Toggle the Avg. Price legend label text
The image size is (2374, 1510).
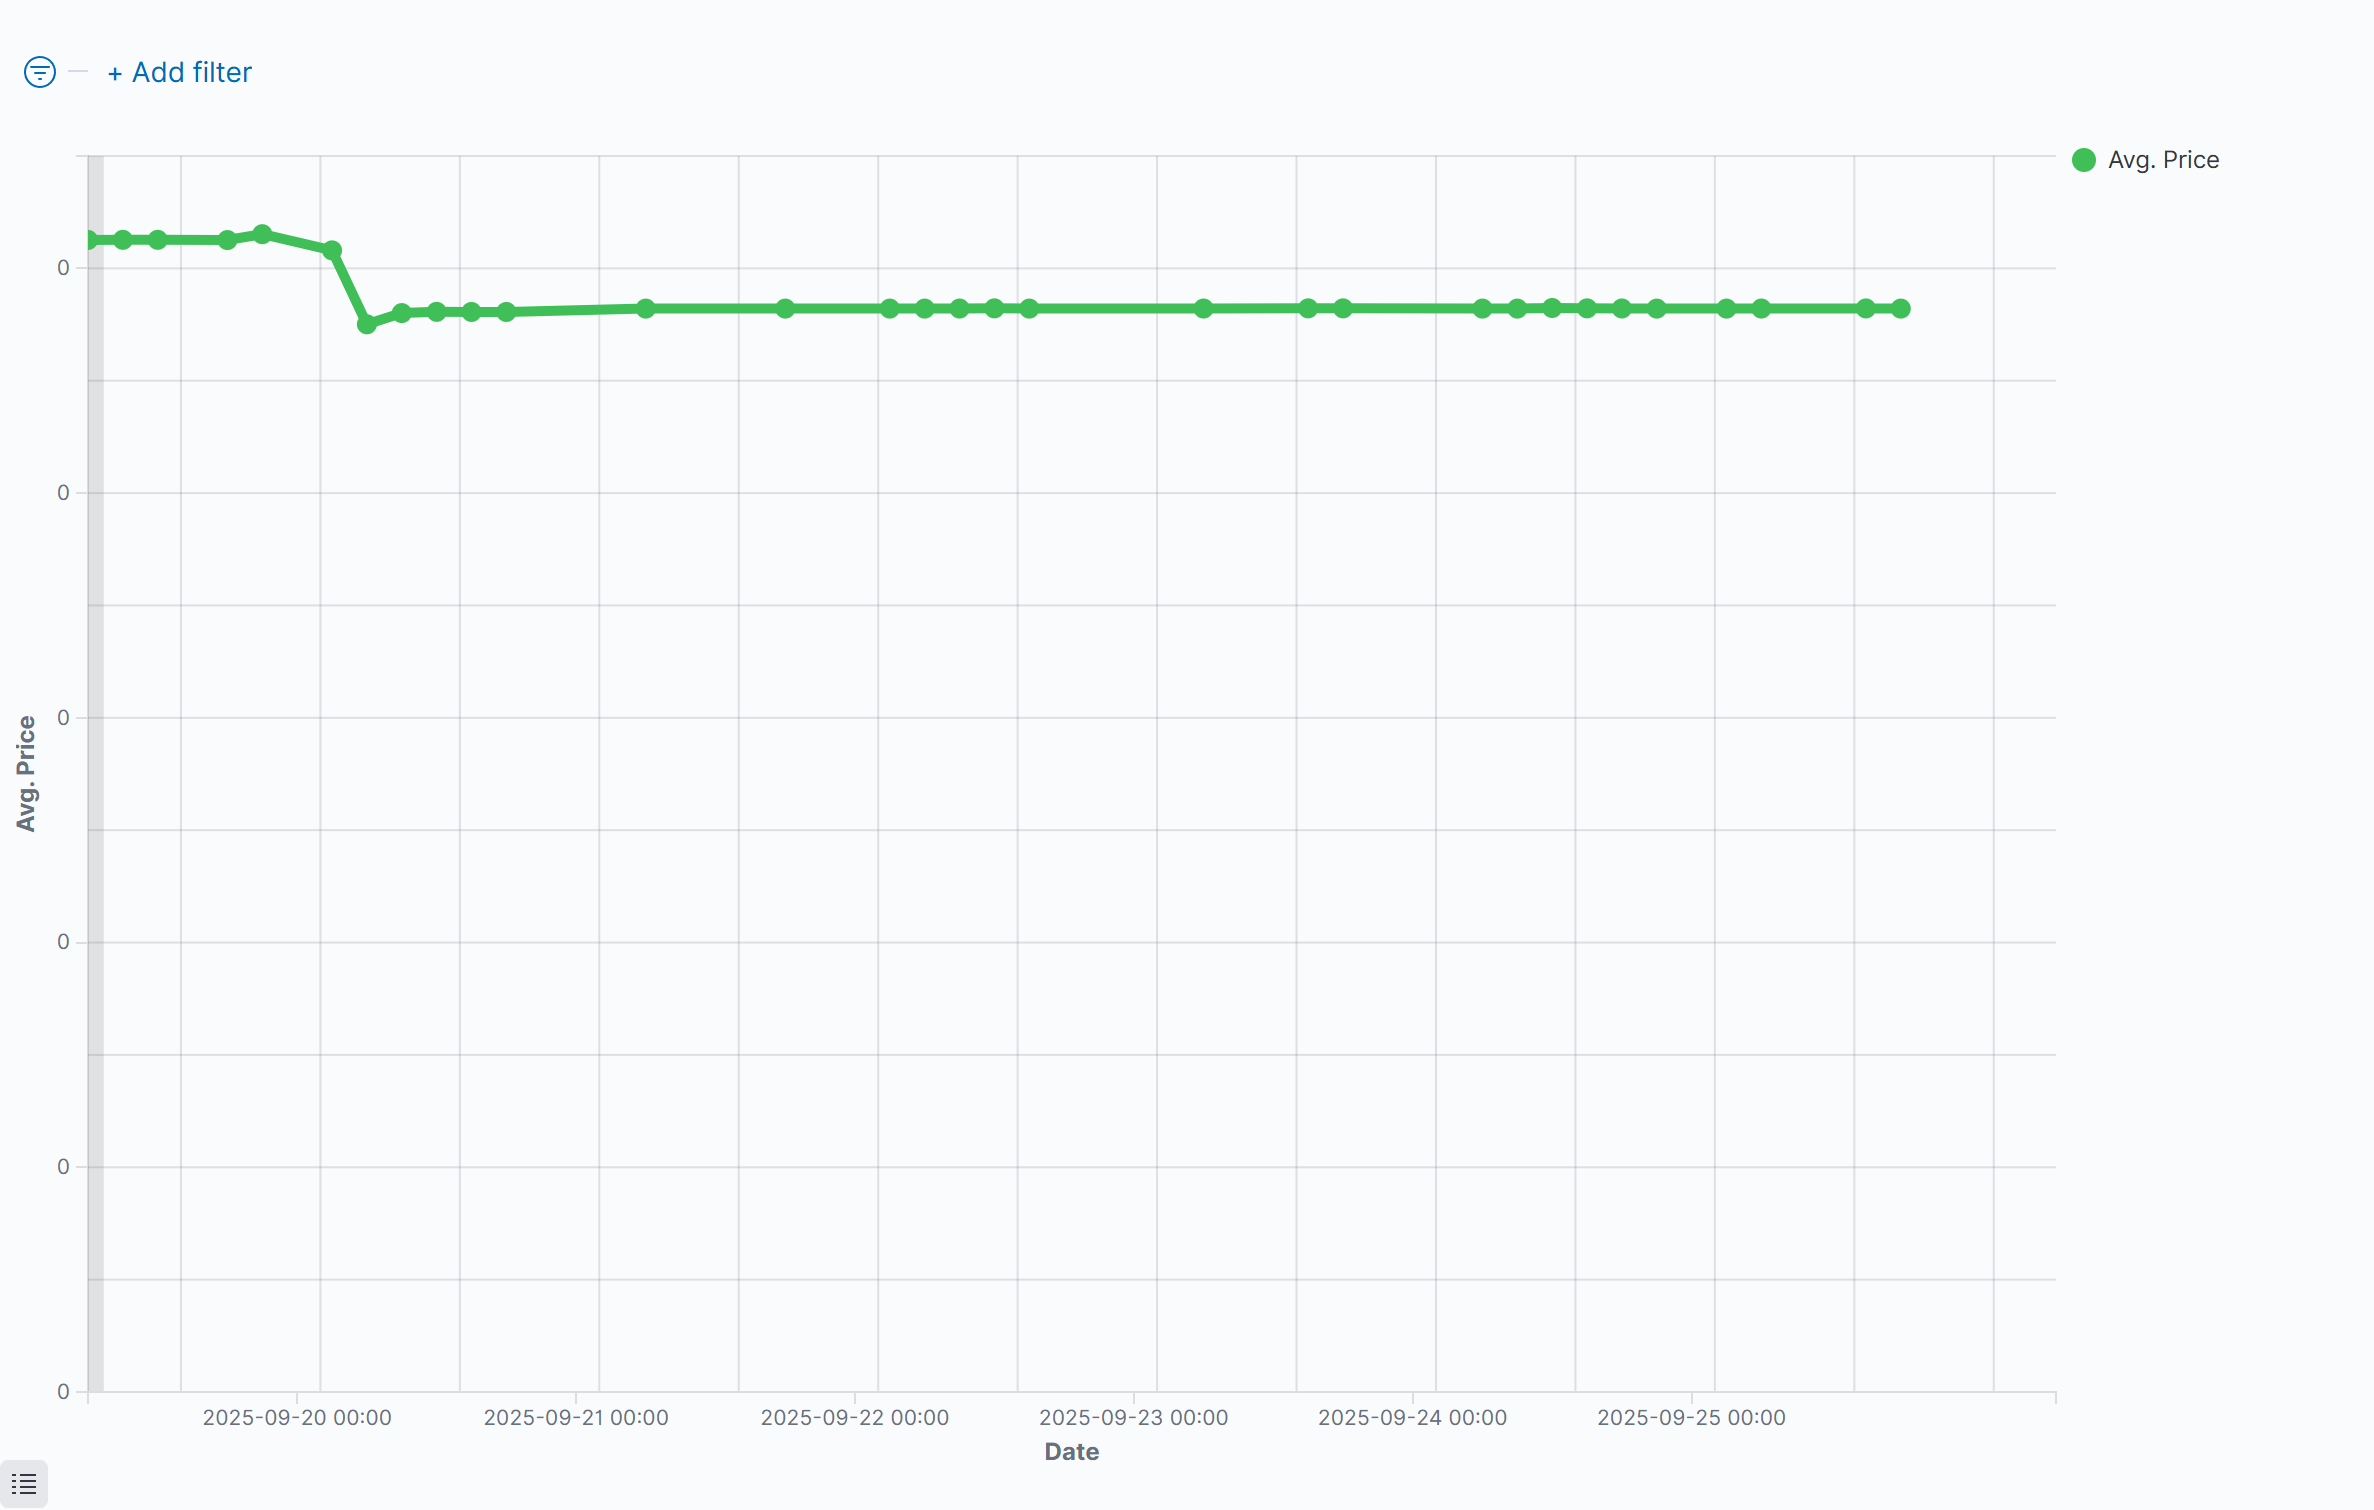(x=2163, y=160)
